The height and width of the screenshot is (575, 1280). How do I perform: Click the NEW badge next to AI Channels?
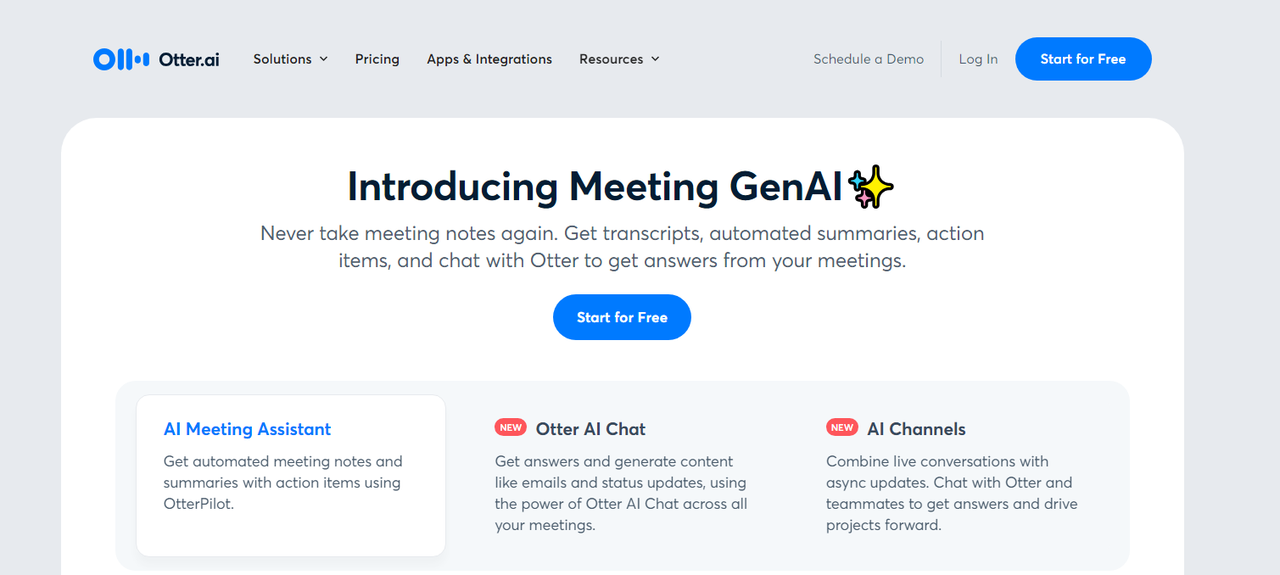[x=842, y=428]
